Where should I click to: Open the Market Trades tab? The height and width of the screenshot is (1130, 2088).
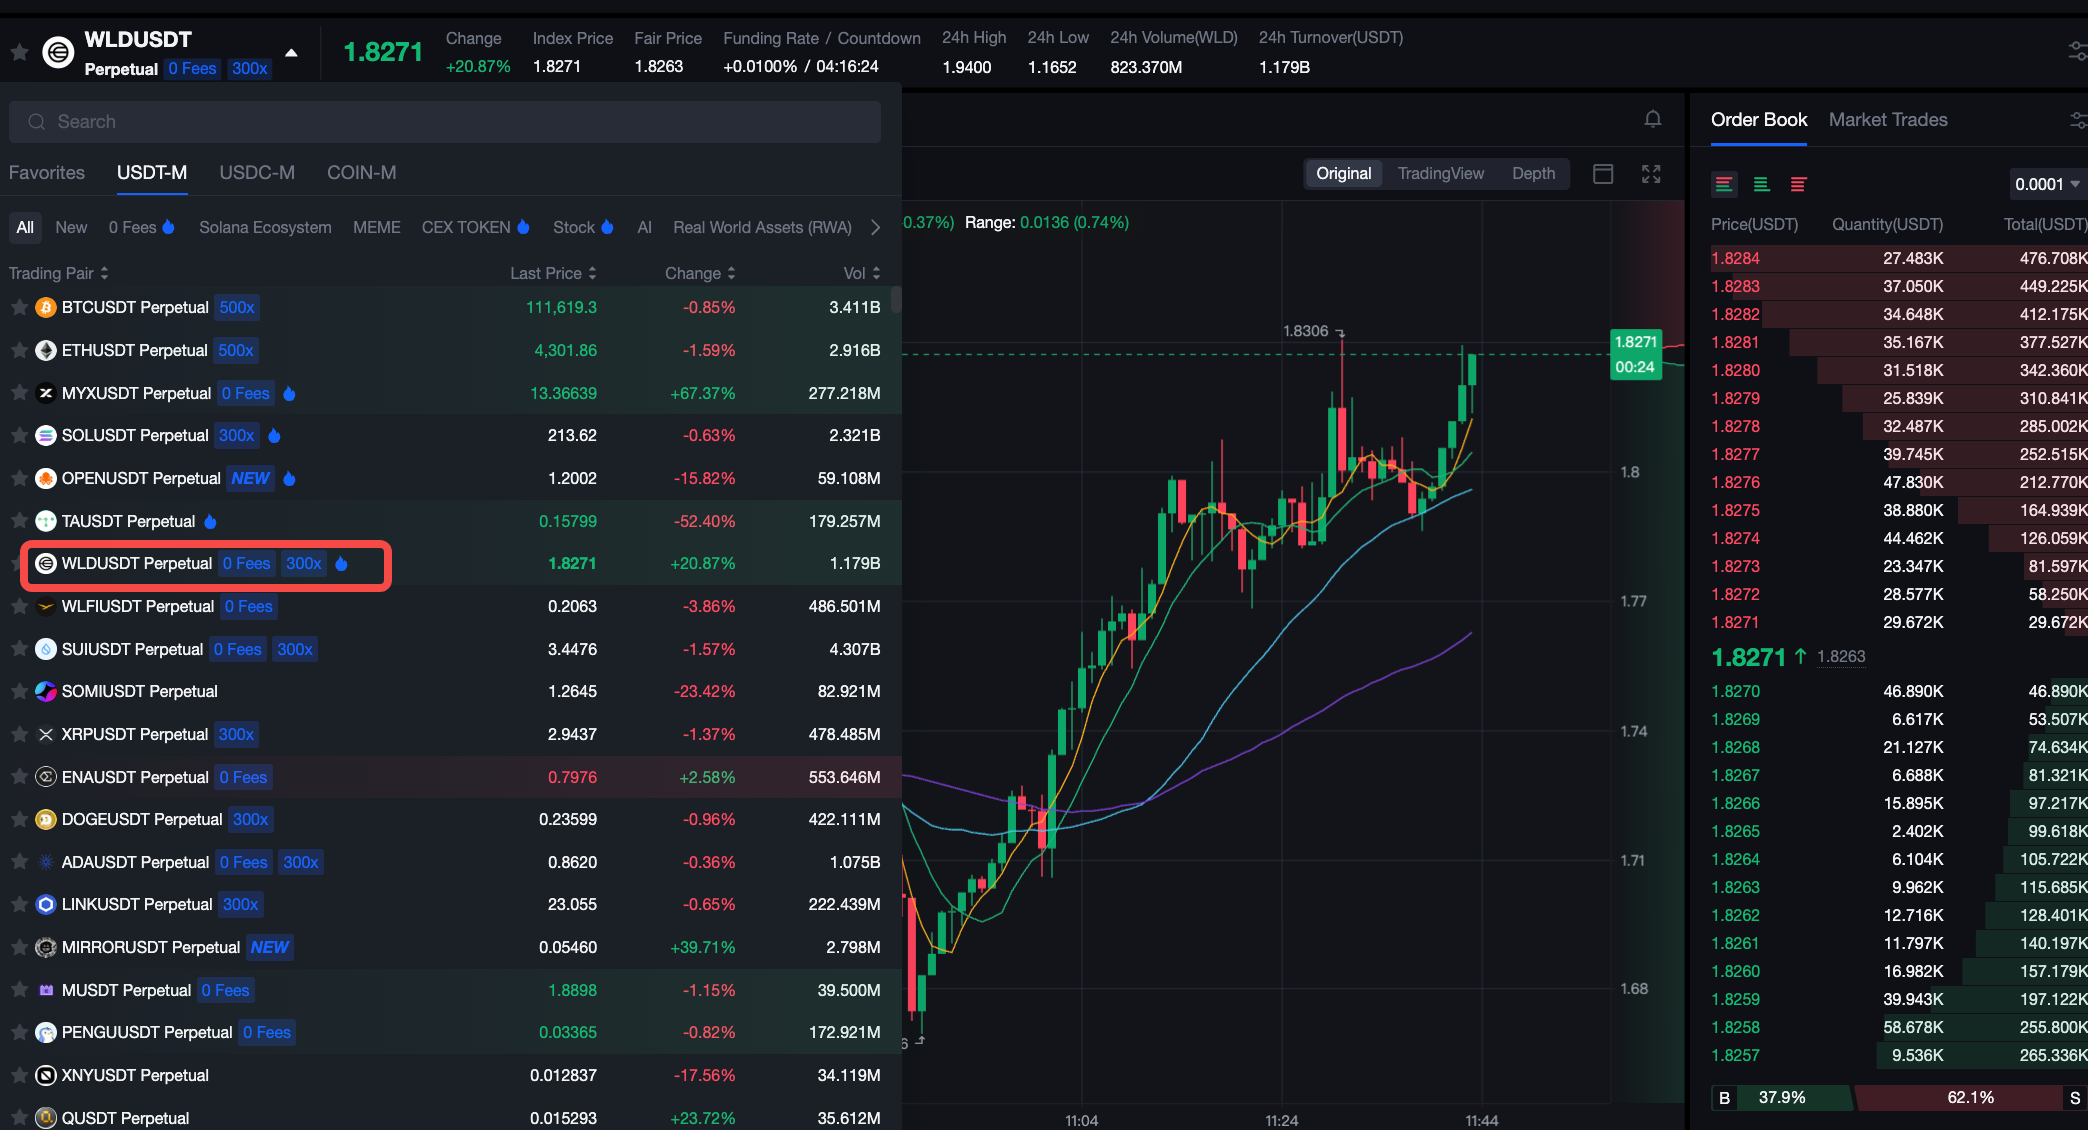tap(1887, 120)
